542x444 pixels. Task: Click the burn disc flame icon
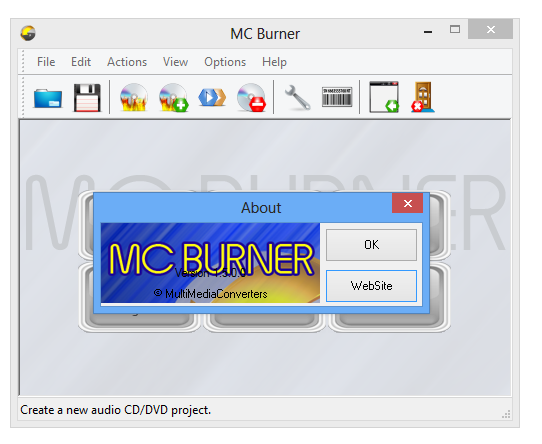[134, 98]
